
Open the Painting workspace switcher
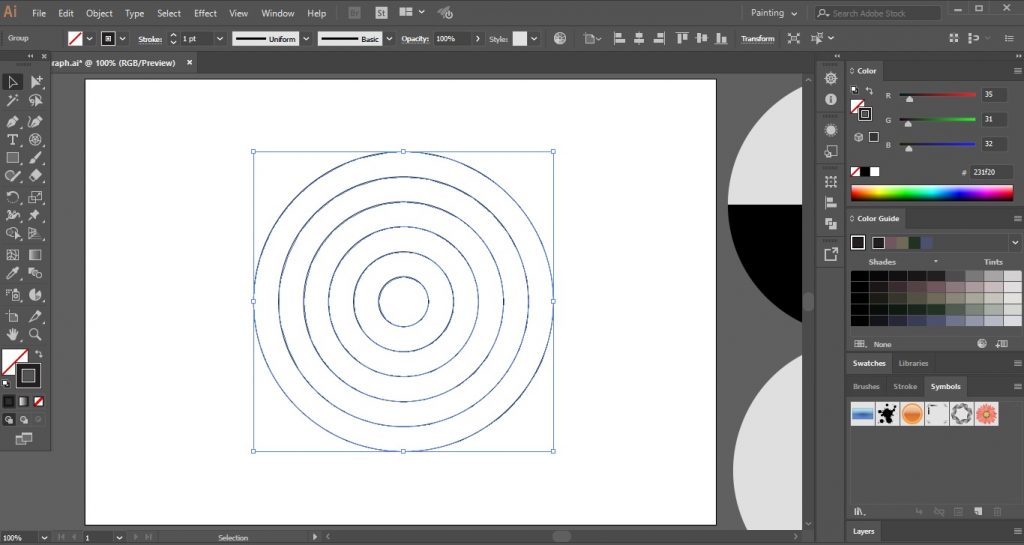click(x=774, y=13)
